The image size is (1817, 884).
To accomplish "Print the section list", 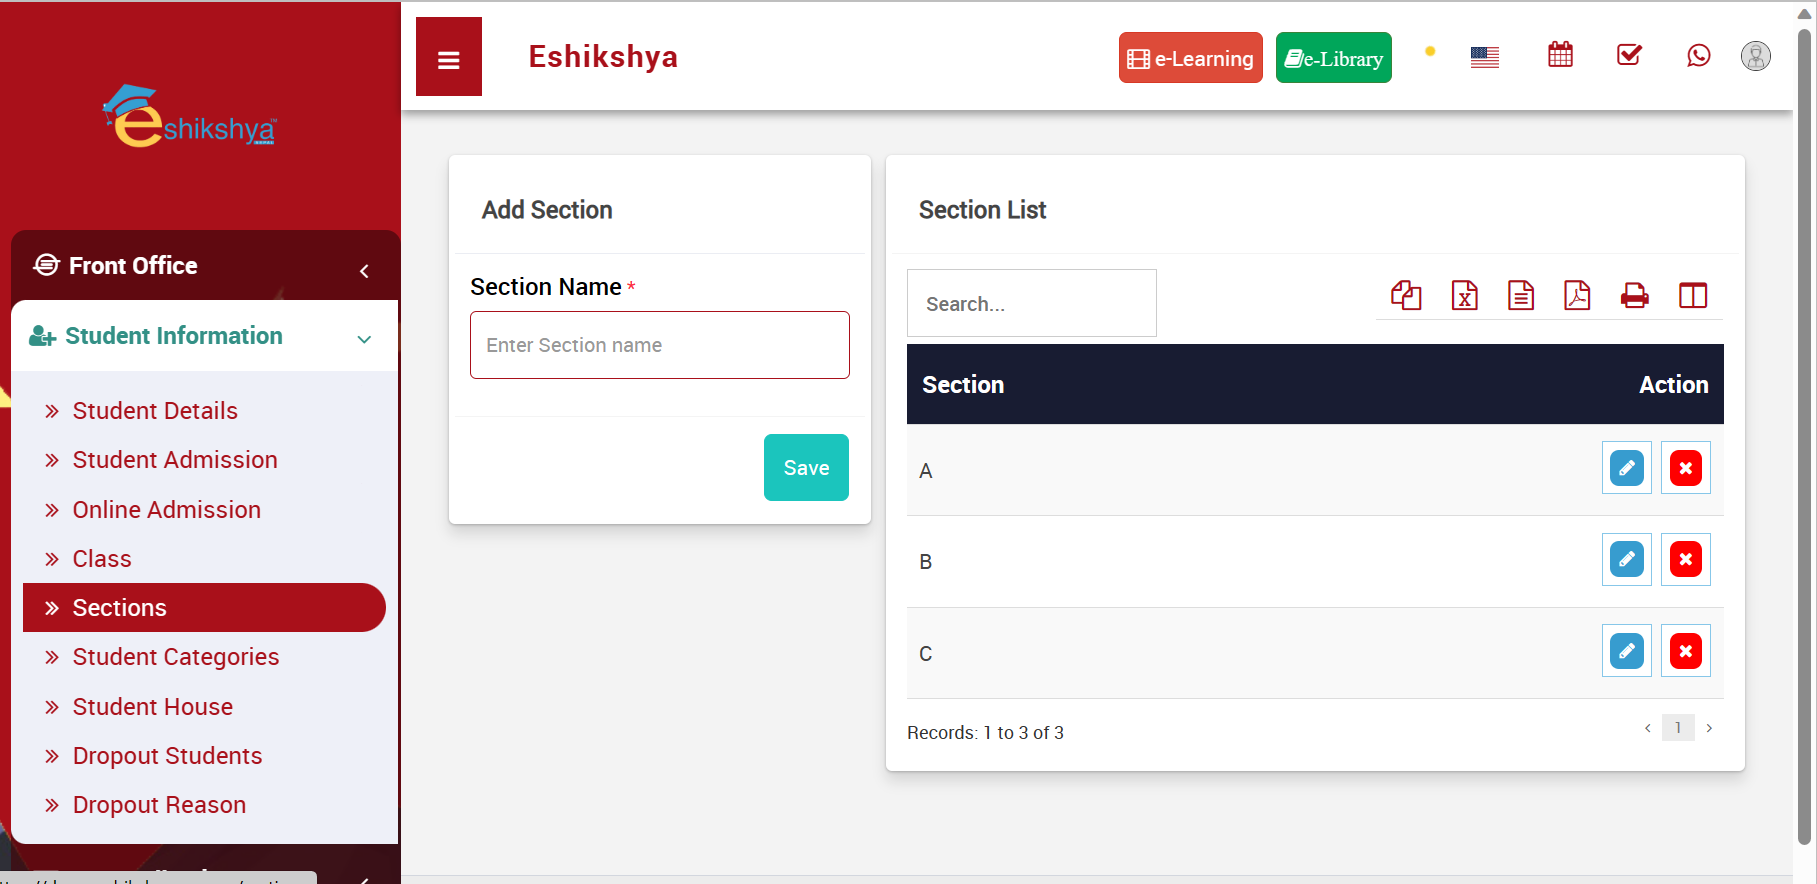I will tap(1634, 296).
